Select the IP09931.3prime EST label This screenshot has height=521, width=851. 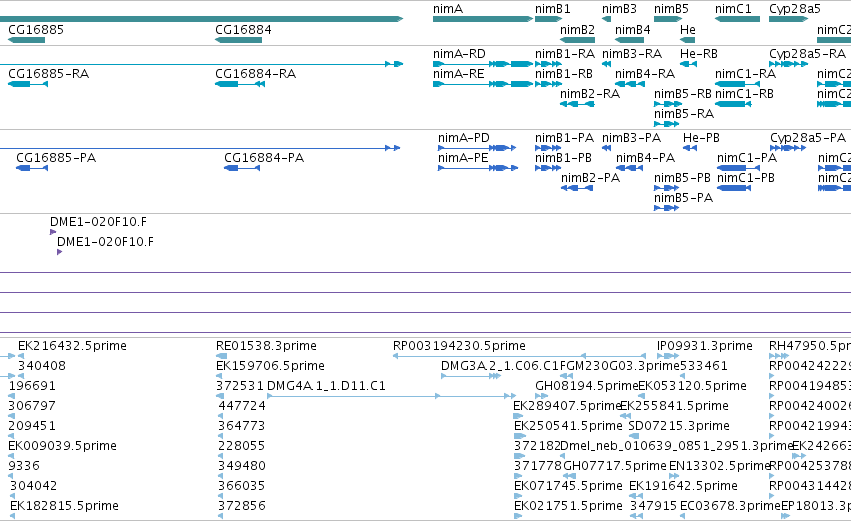point(704,346)
